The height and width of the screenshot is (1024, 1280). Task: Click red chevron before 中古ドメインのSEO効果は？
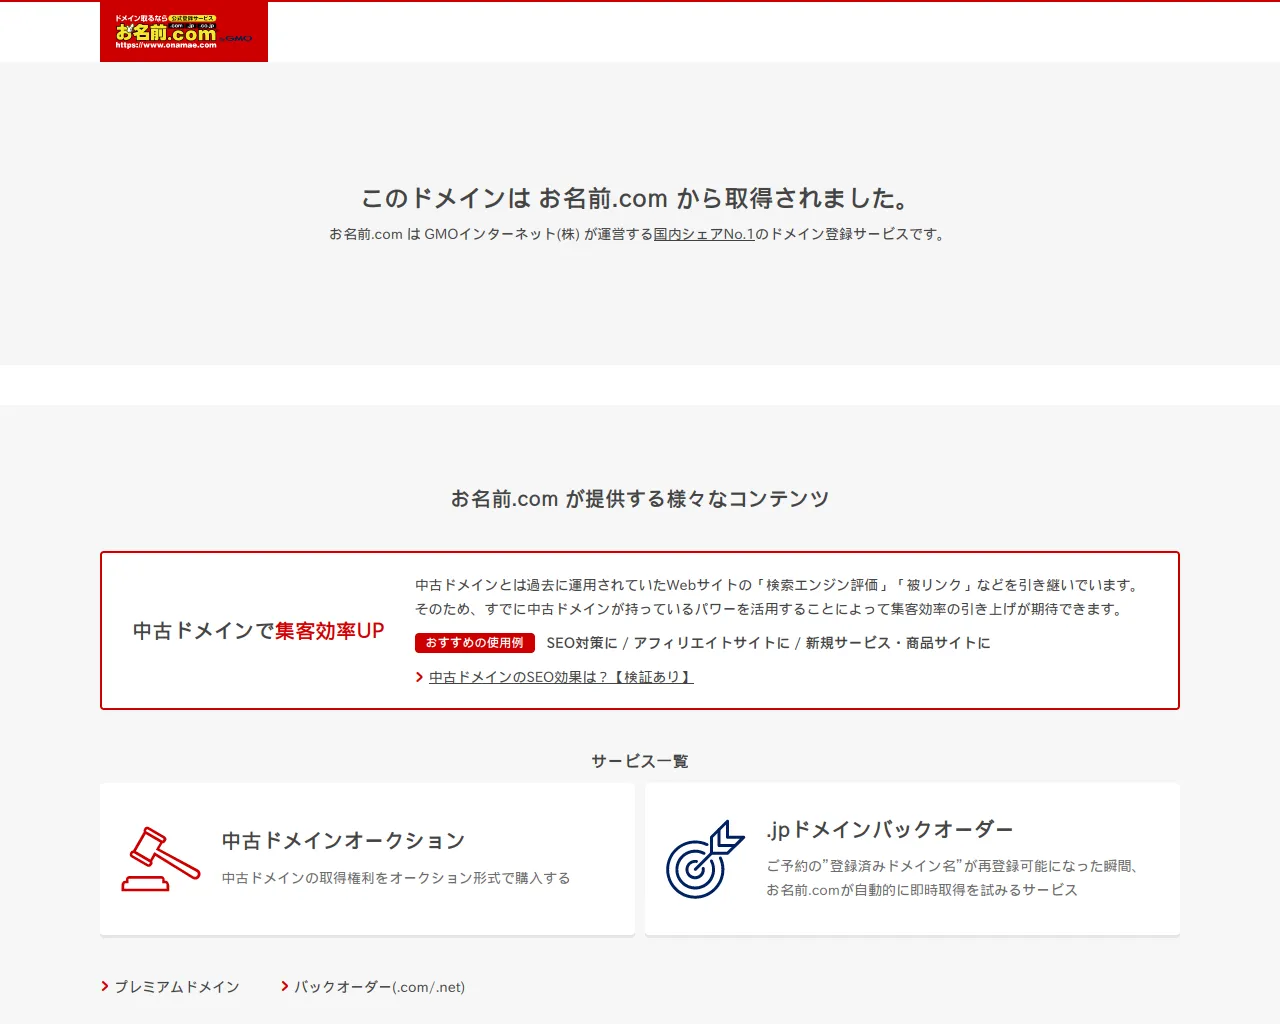(x=420, y=677)
